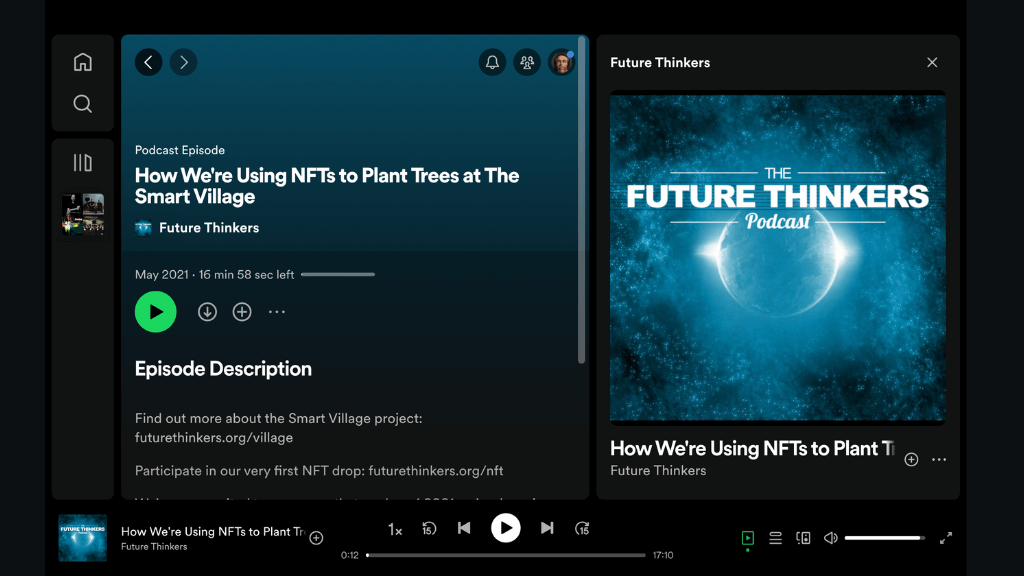Play the Smart Village episode
The image size is (1024, 576).
[155, 311]
